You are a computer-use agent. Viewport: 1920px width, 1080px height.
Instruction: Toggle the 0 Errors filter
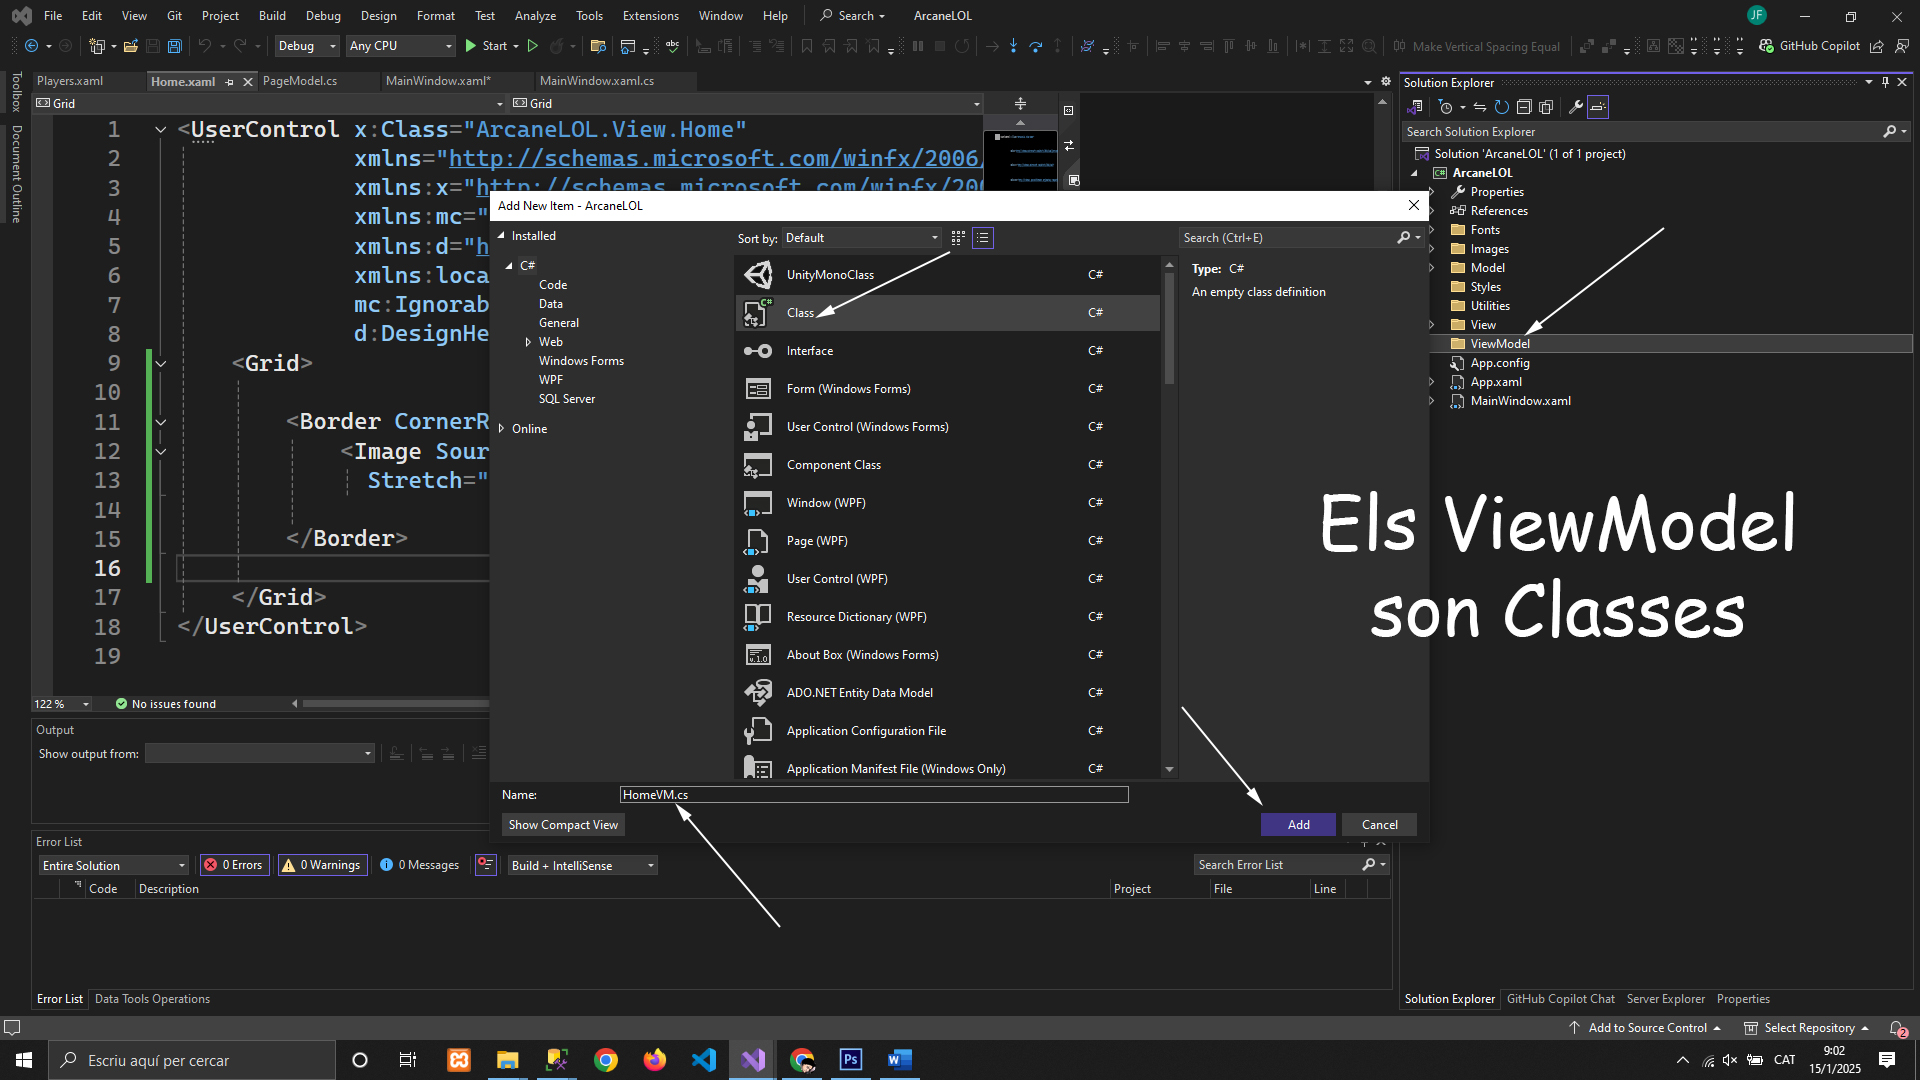(233, 865)
